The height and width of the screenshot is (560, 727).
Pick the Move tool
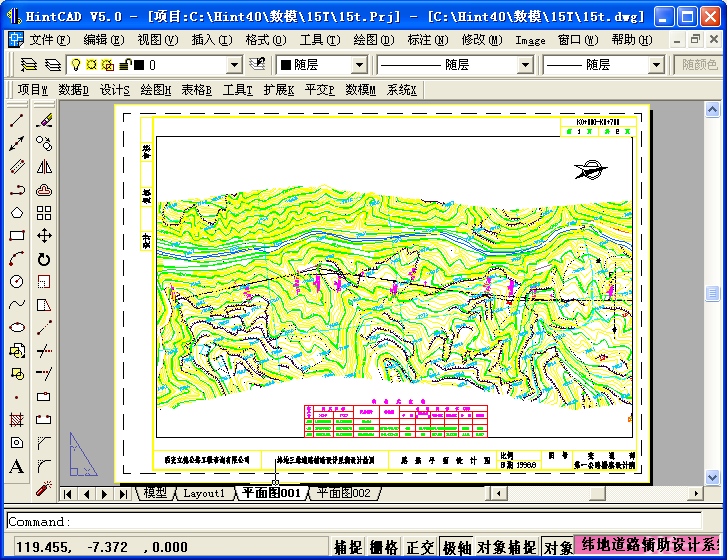pos(44,236)
